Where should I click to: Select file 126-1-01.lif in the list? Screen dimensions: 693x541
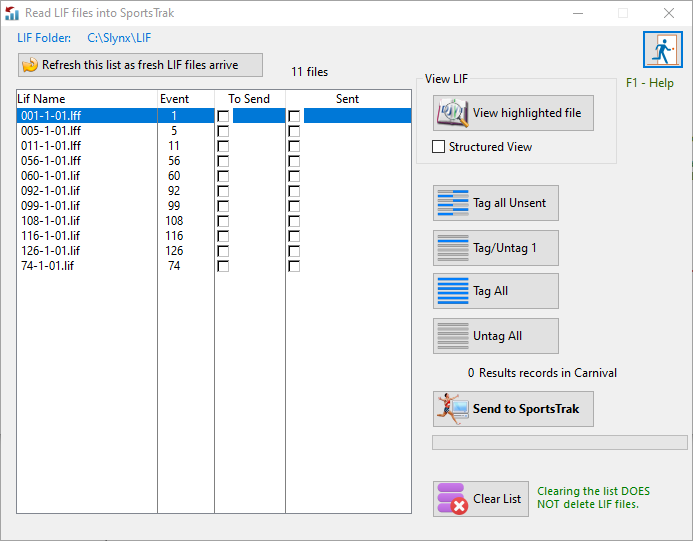click(50, 251)
